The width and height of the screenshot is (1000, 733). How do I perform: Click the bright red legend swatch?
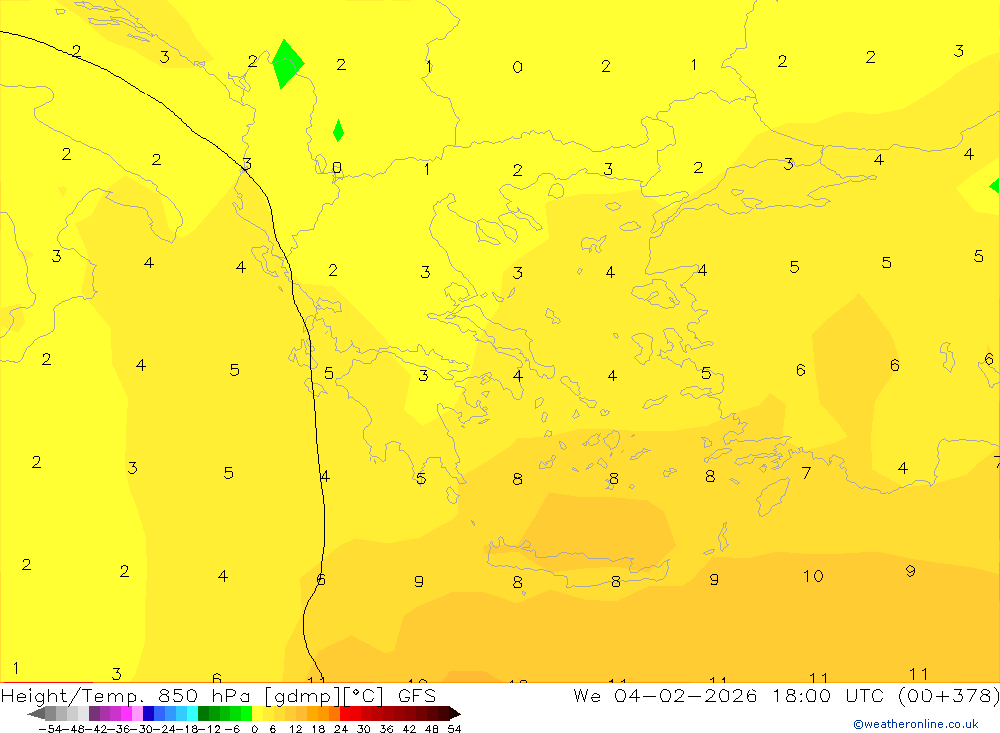click(x=345, y=713)
